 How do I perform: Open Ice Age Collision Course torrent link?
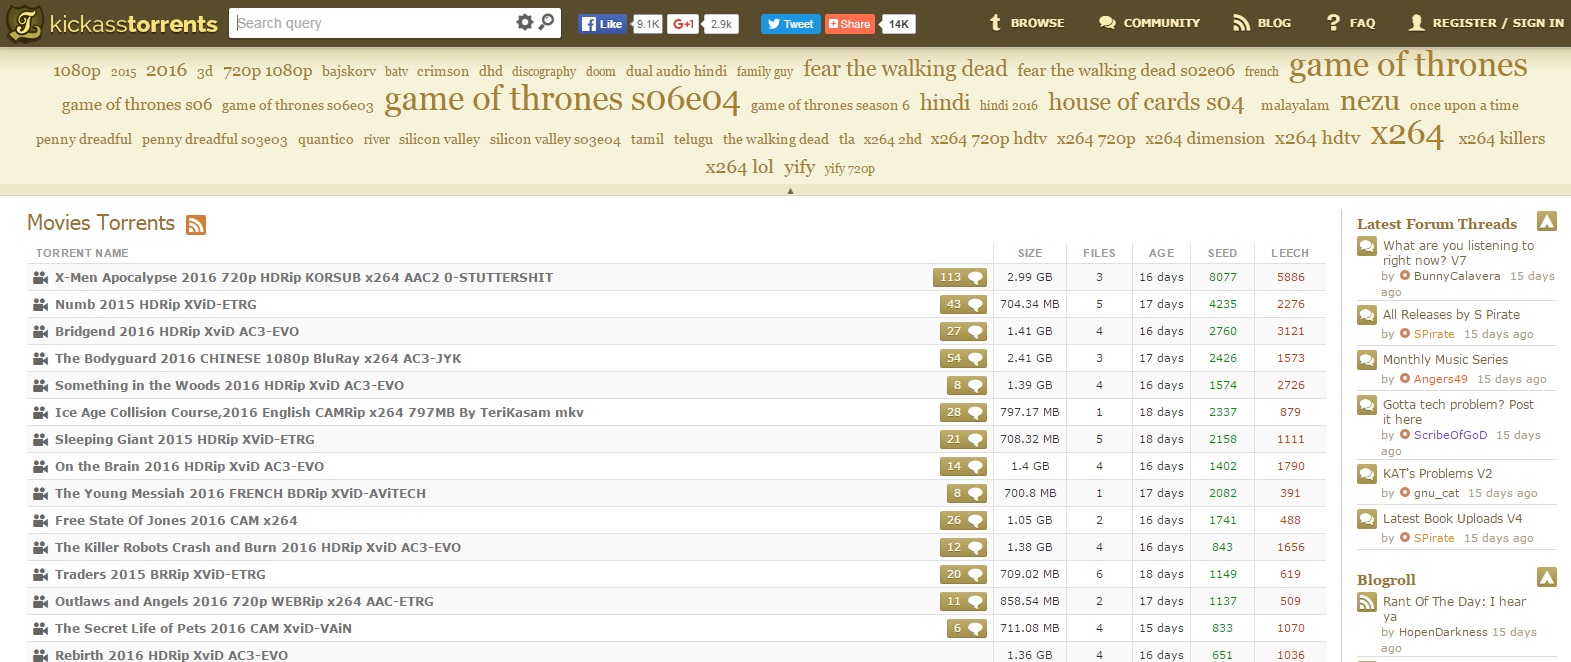319,412
